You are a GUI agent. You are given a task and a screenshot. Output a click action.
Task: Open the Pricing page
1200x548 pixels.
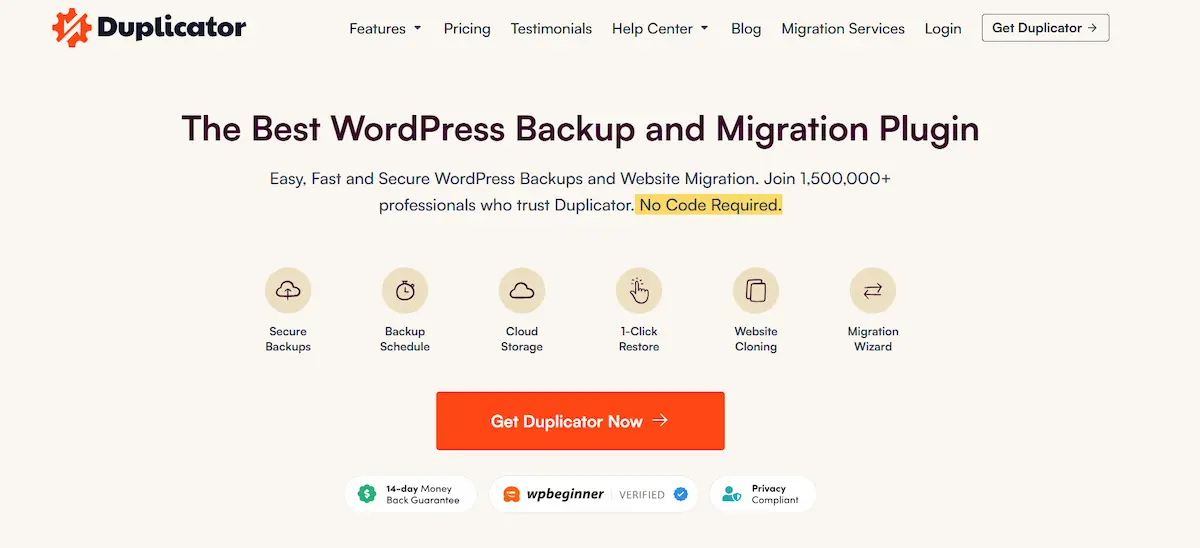tap(467, 29)
